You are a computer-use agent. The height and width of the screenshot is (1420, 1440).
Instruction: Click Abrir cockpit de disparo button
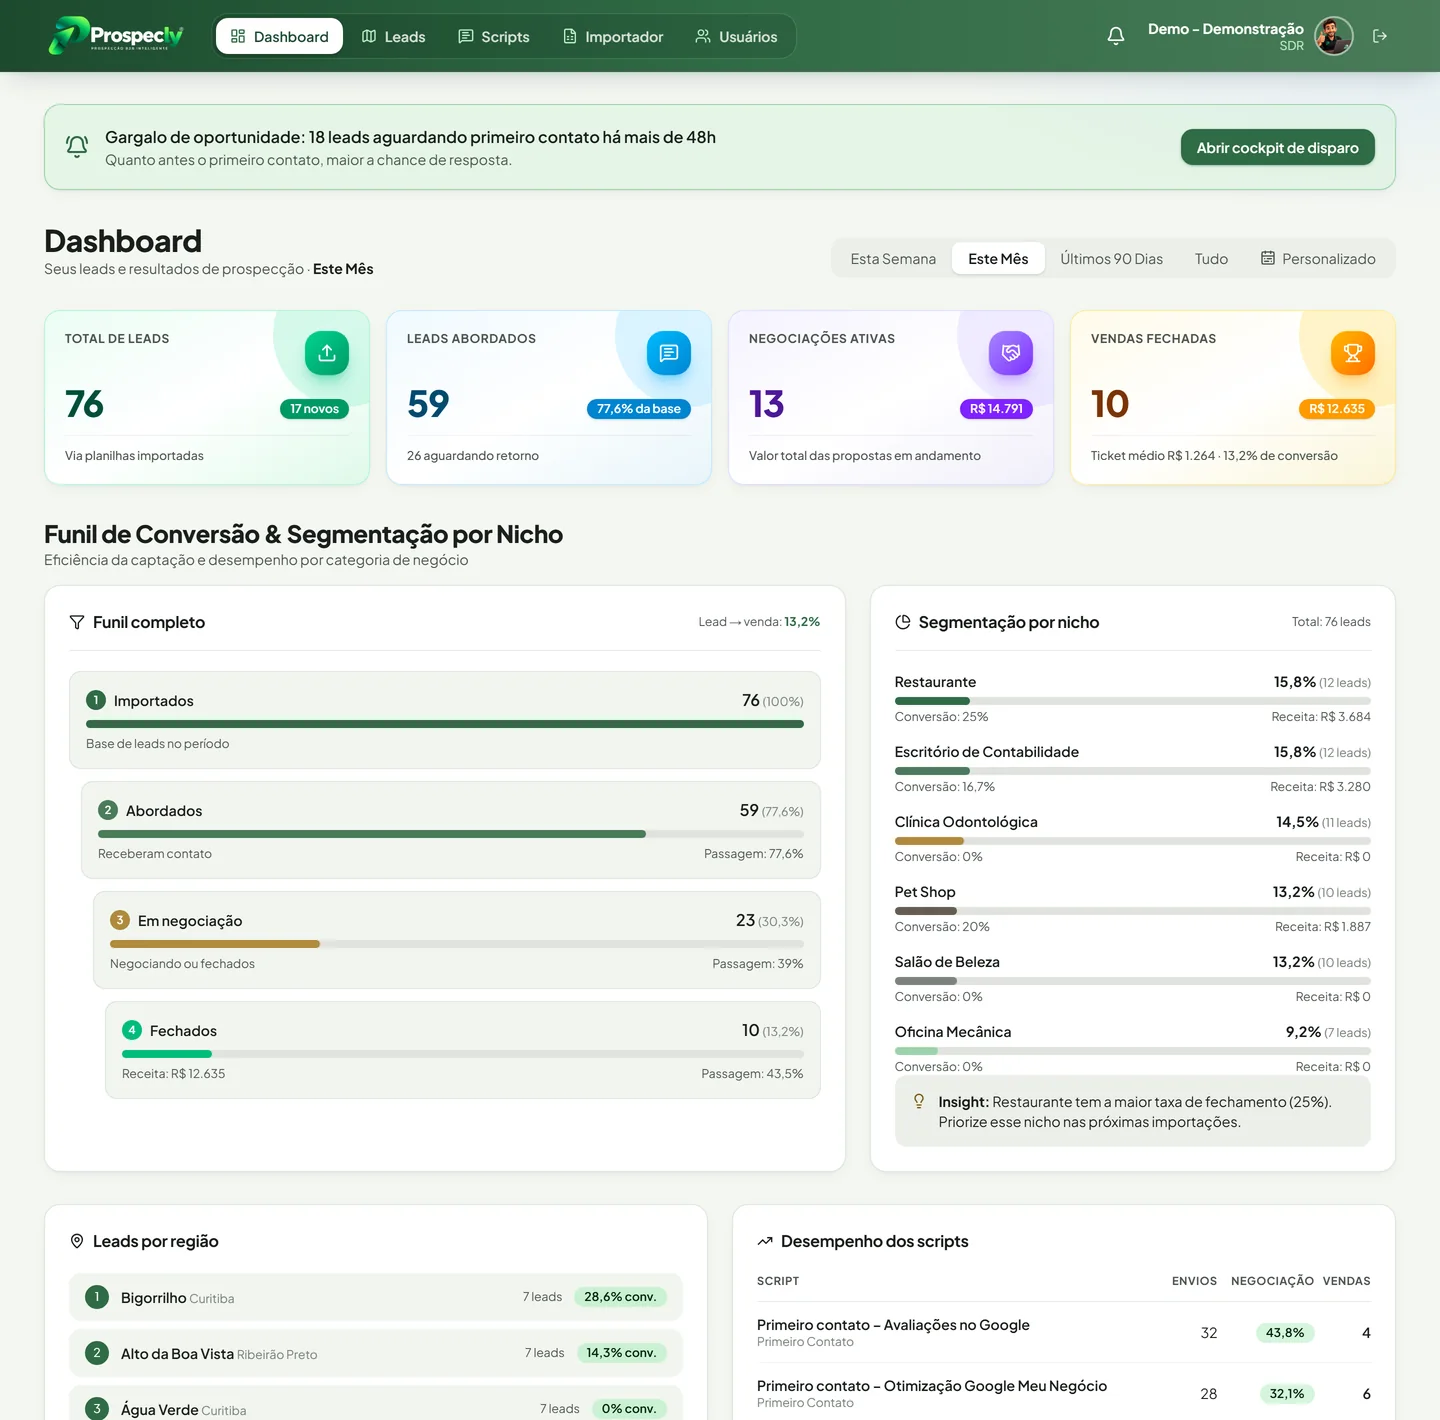pos(1277,148)
